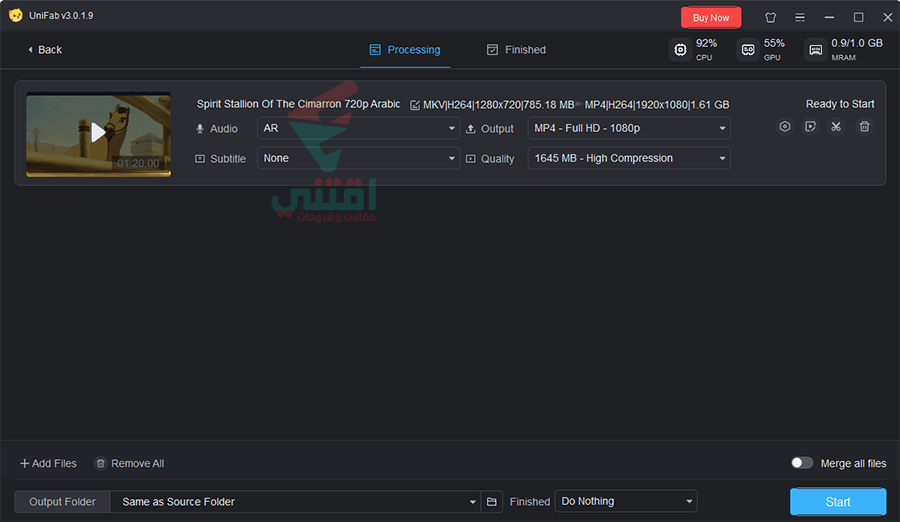This screenshot has height=522, width=900.
Task: Click the MKV 1280x720 source info
Action: 498,105
